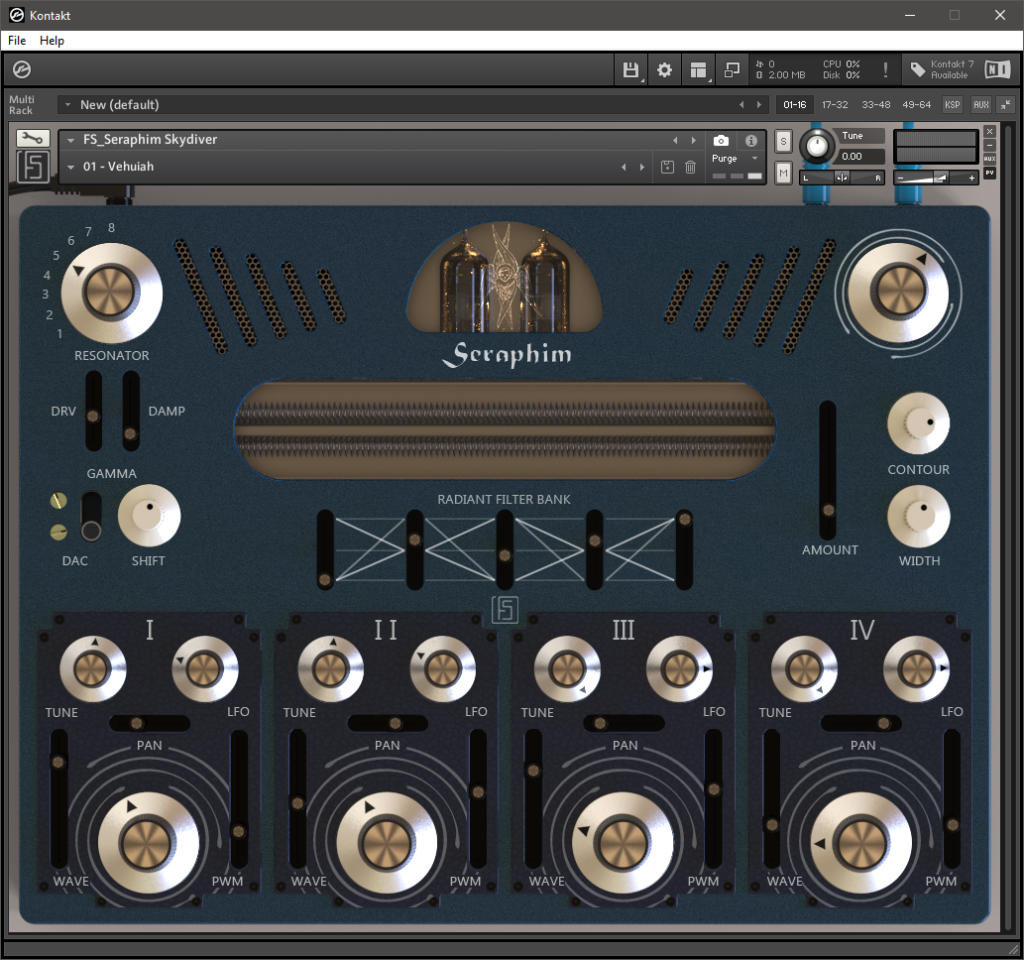Screen dimensions: 1024x960
Task: Toggle the KSP button in Multi Rack
Action: [x=952, y=104]
